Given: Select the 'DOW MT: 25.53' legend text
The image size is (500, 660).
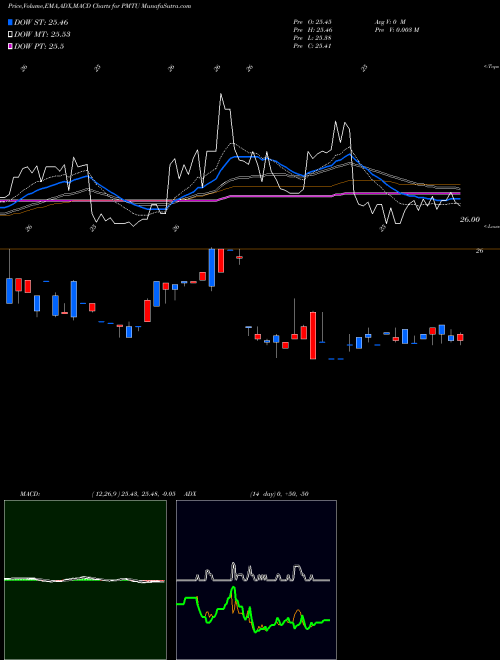Looking at the screenshot, I should point(42,35).
